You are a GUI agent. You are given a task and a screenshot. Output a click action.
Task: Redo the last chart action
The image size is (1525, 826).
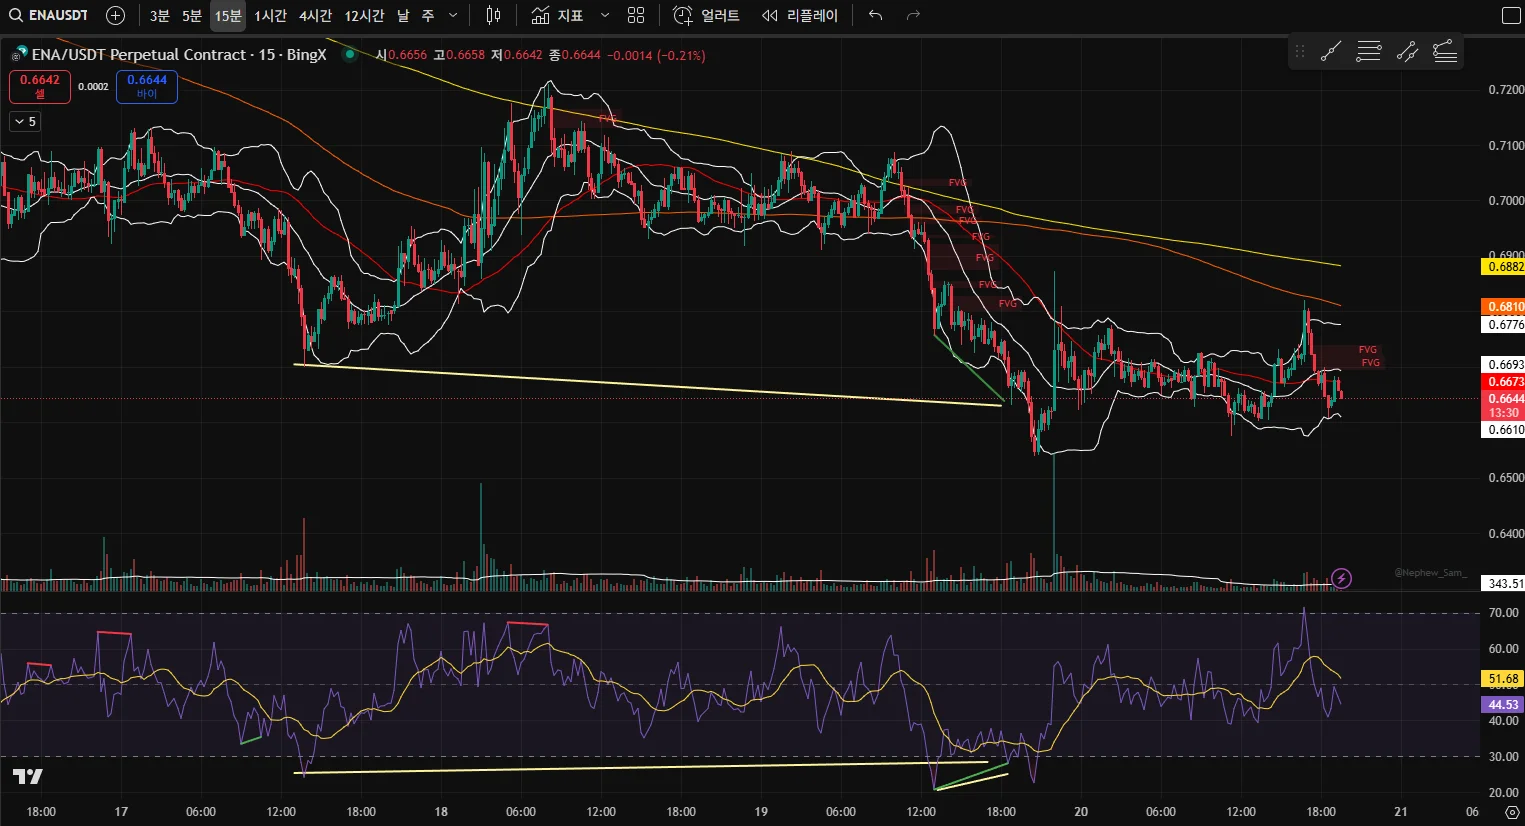tap(912, 15)
